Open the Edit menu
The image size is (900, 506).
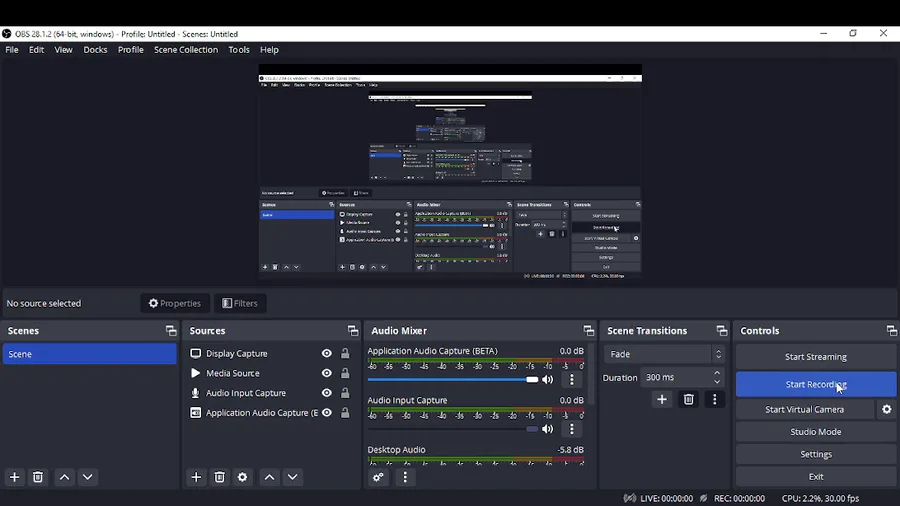point(36,49)
